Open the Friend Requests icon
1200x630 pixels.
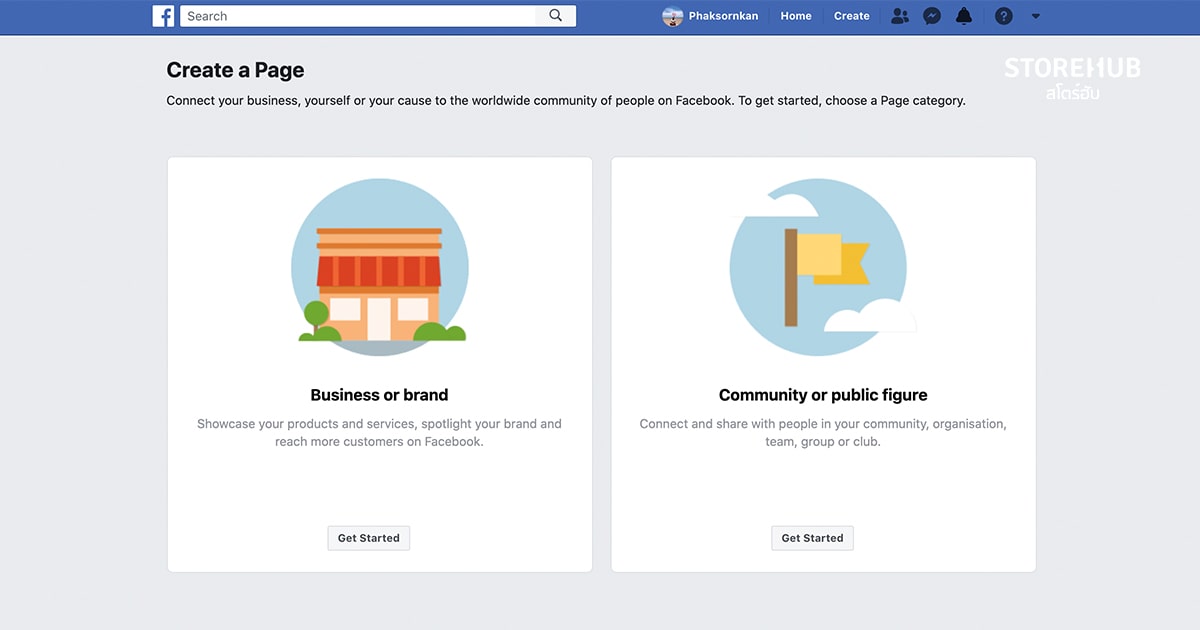[899, 15]
